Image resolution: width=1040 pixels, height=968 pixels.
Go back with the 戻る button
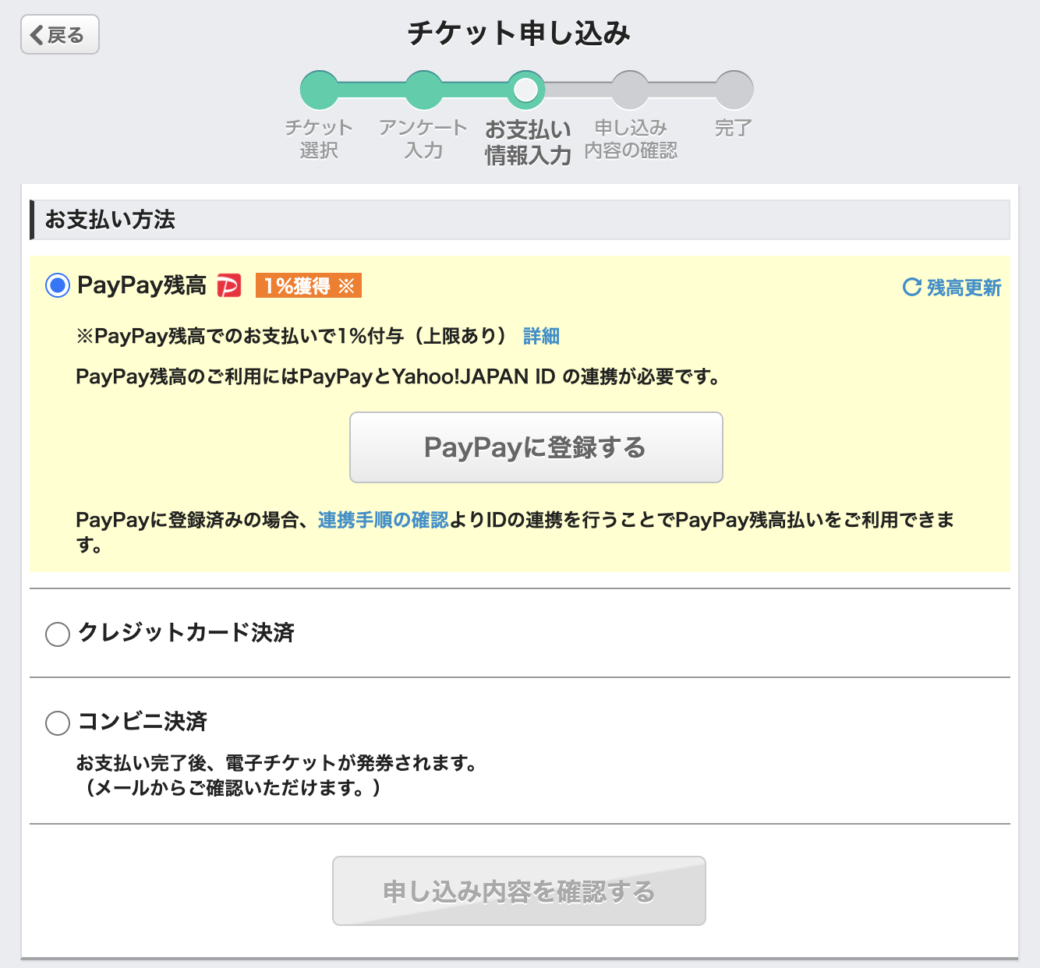60,35
